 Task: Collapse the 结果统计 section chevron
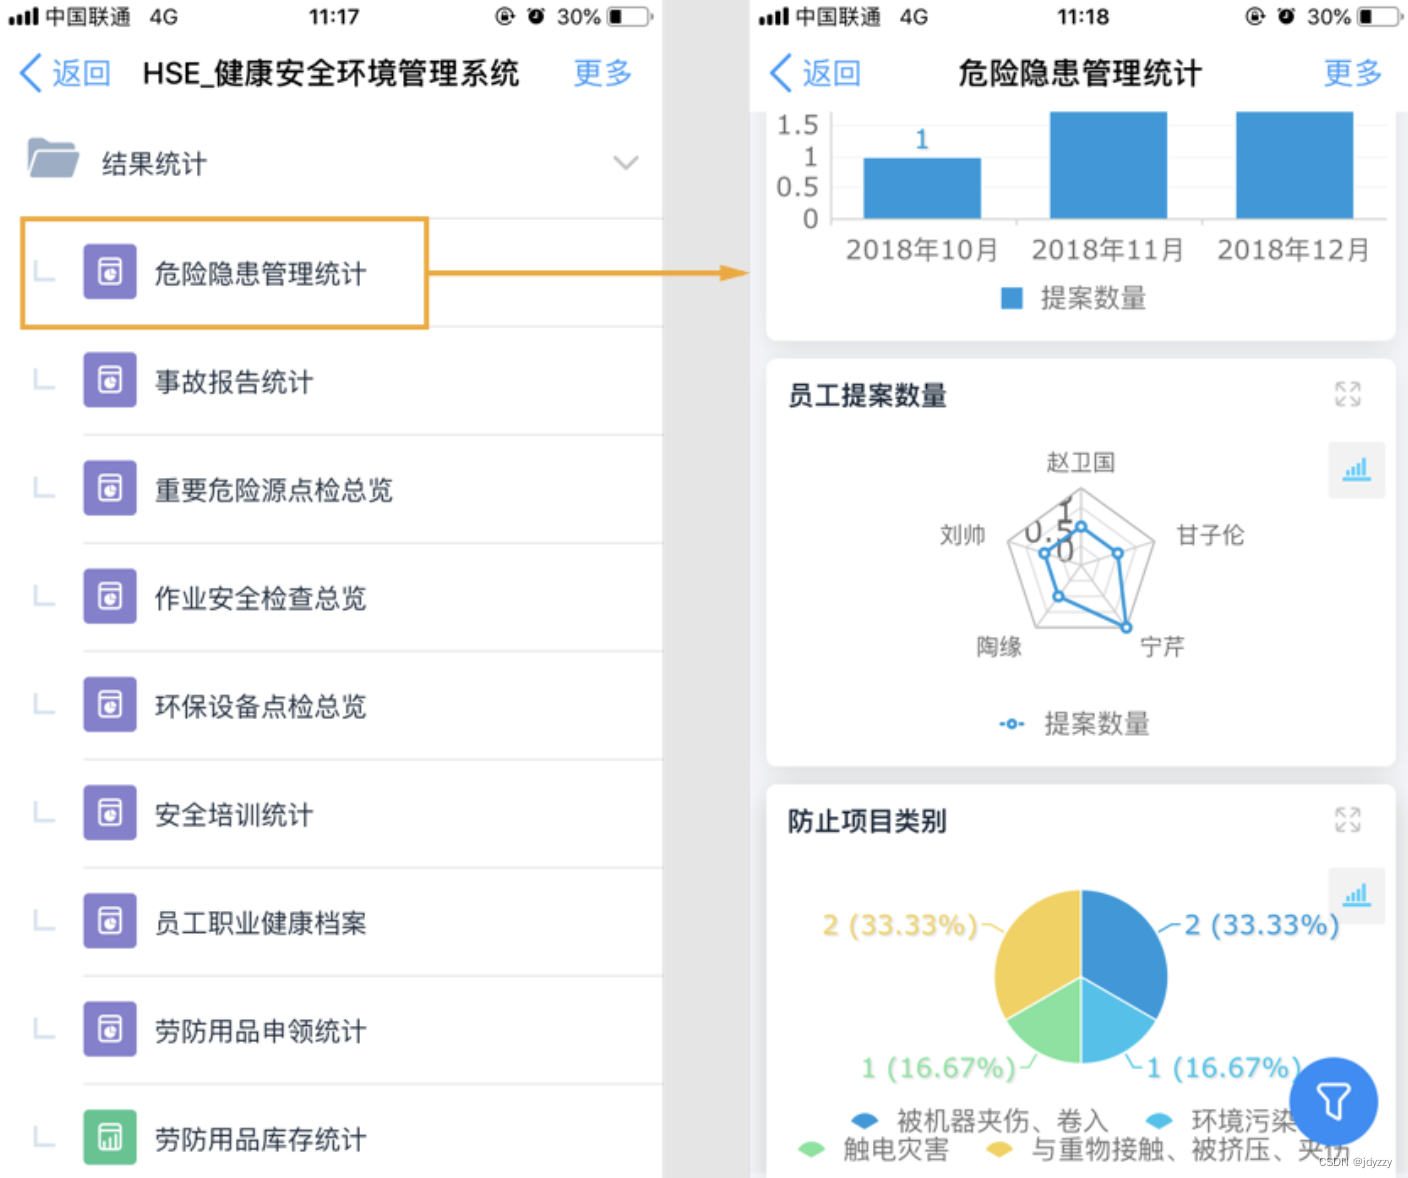[626, 162]
